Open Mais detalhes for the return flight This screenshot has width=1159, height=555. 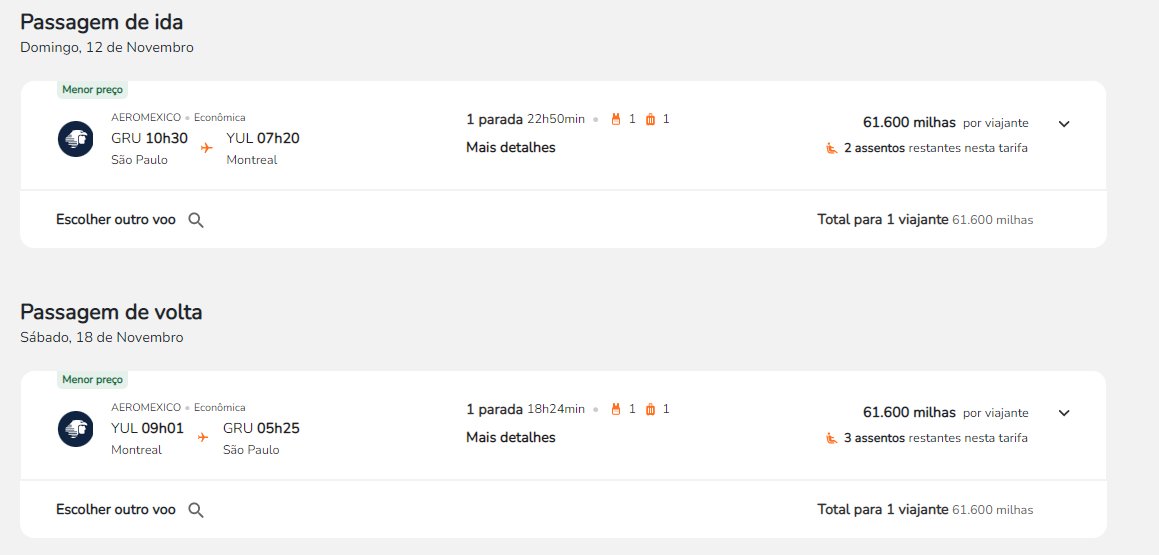coord(511,437)
